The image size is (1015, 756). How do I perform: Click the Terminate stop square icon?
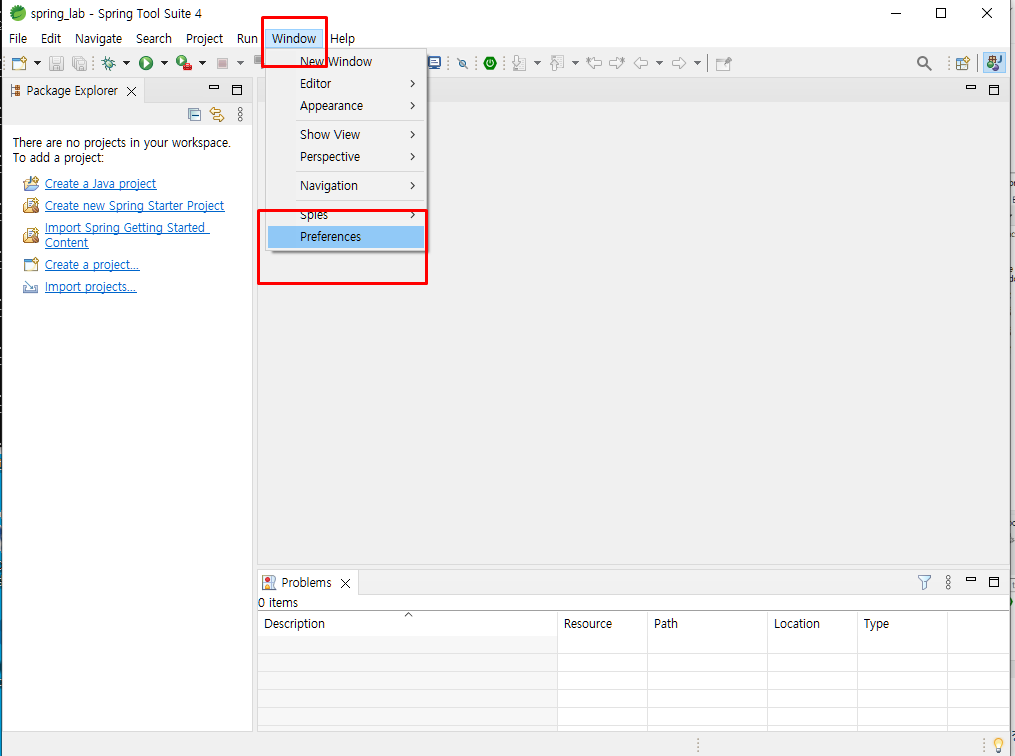coord(222,63)
